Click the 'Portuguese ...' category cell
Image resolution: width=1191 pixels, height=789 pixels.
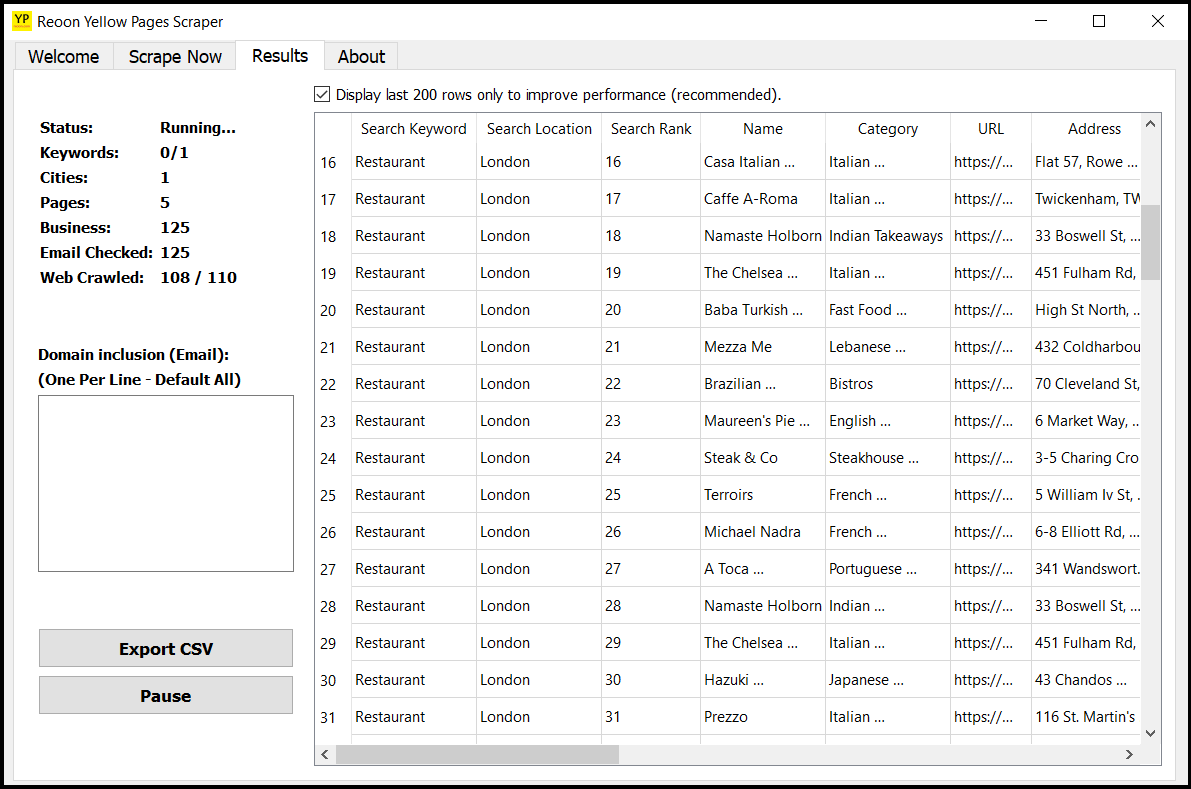point(888,569)
